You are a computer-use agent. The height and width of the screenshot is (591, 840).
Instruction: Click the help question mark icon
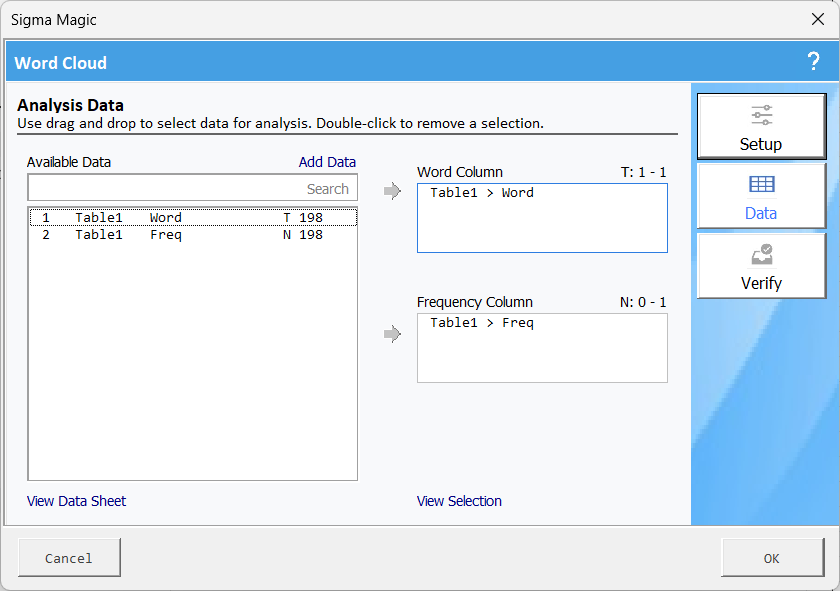click(x=813, y=62)
